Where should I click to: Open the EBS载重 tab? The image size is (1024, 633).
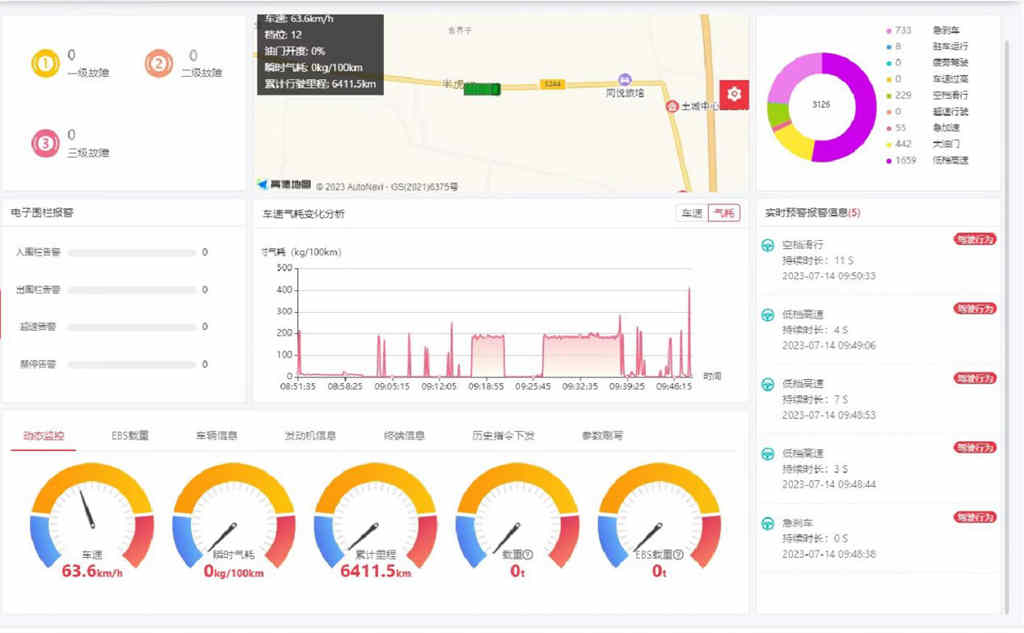pos(130,436)
